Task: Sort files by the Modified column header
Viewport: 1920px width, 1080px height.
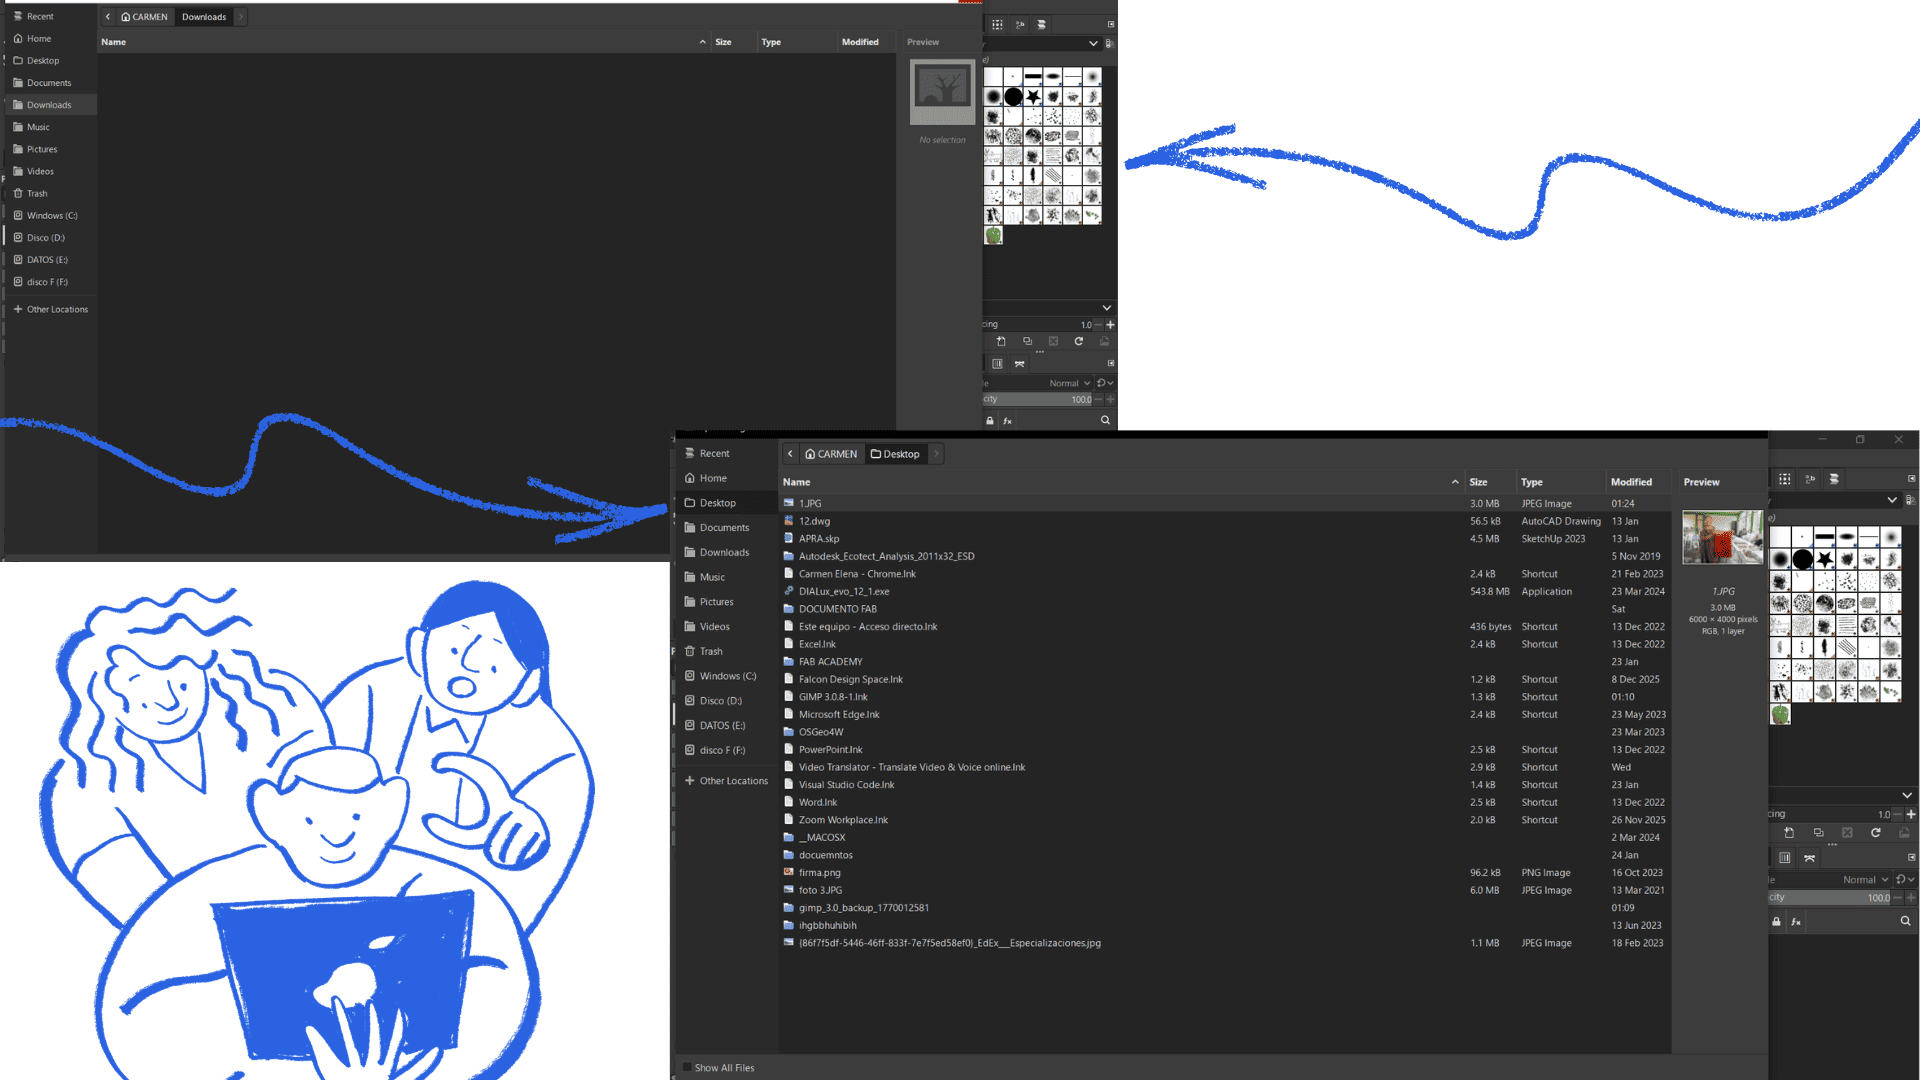Action: click(1631, 482)
